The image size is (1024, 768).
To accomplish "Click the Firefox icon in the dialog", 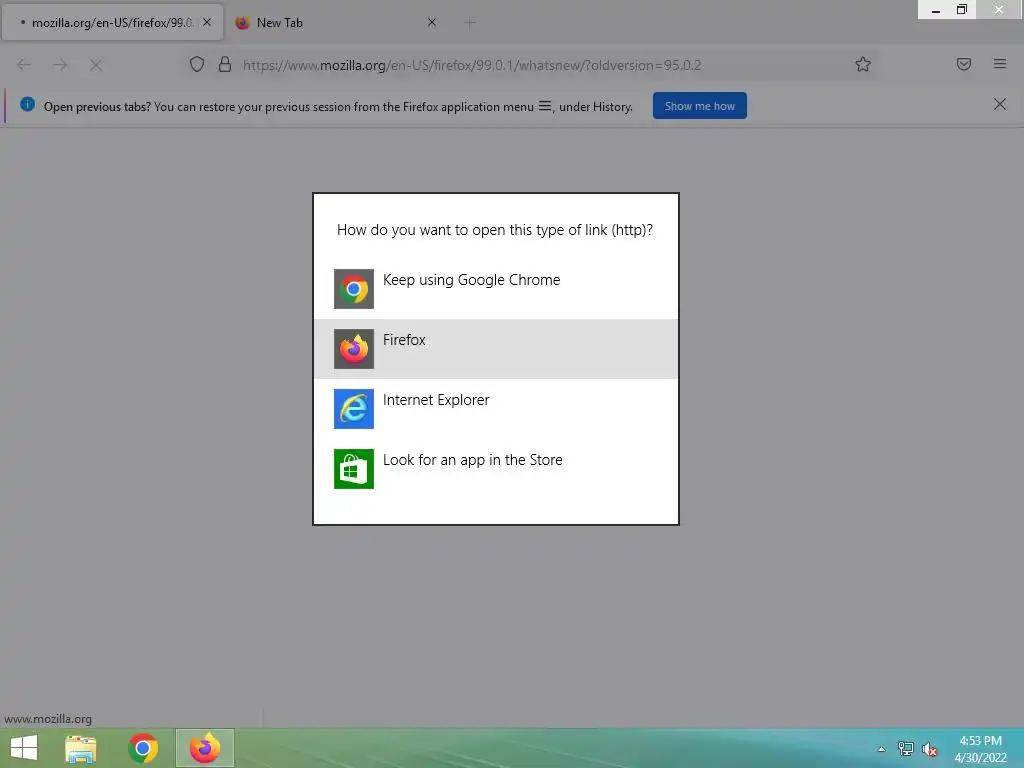I will click(x=354, y=349).
